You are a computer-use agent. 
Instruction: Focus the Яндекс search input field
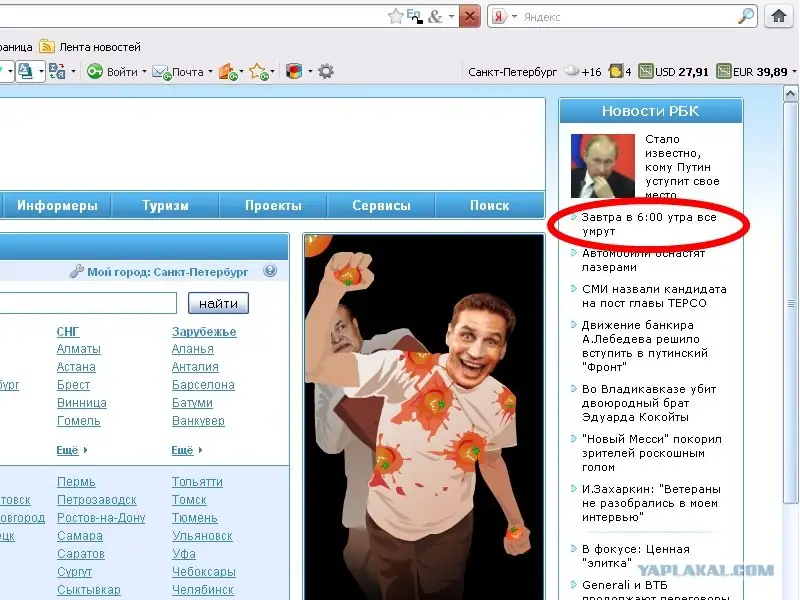click(629, 17)
